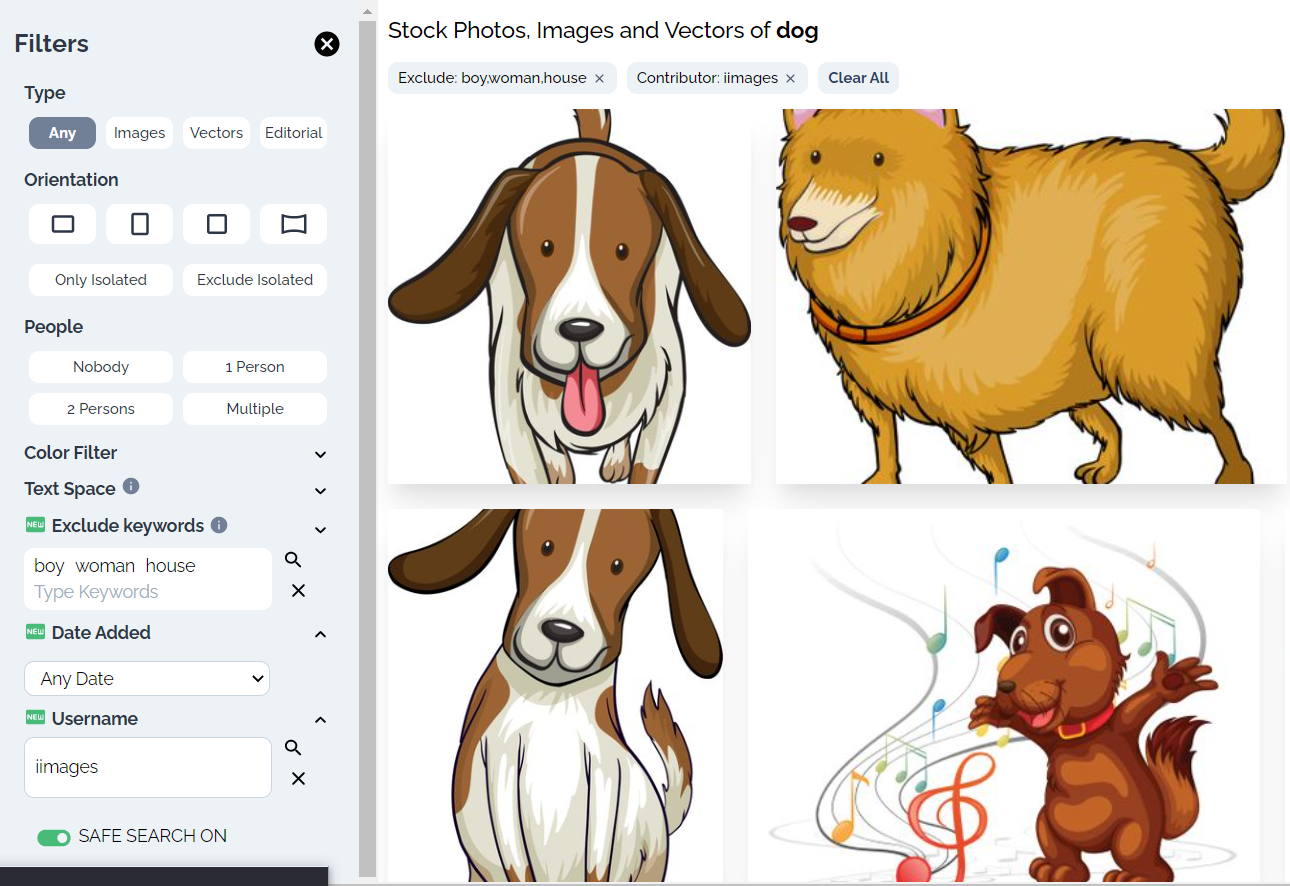1290x886 pixels.
Task: Select vertical orientation icon
Action: (139, 224)
